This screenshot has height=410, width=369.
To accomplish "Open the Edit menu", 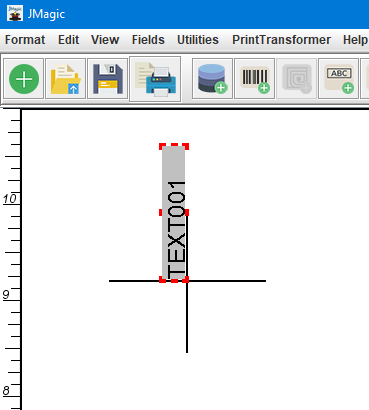I will tap(69, 40).
